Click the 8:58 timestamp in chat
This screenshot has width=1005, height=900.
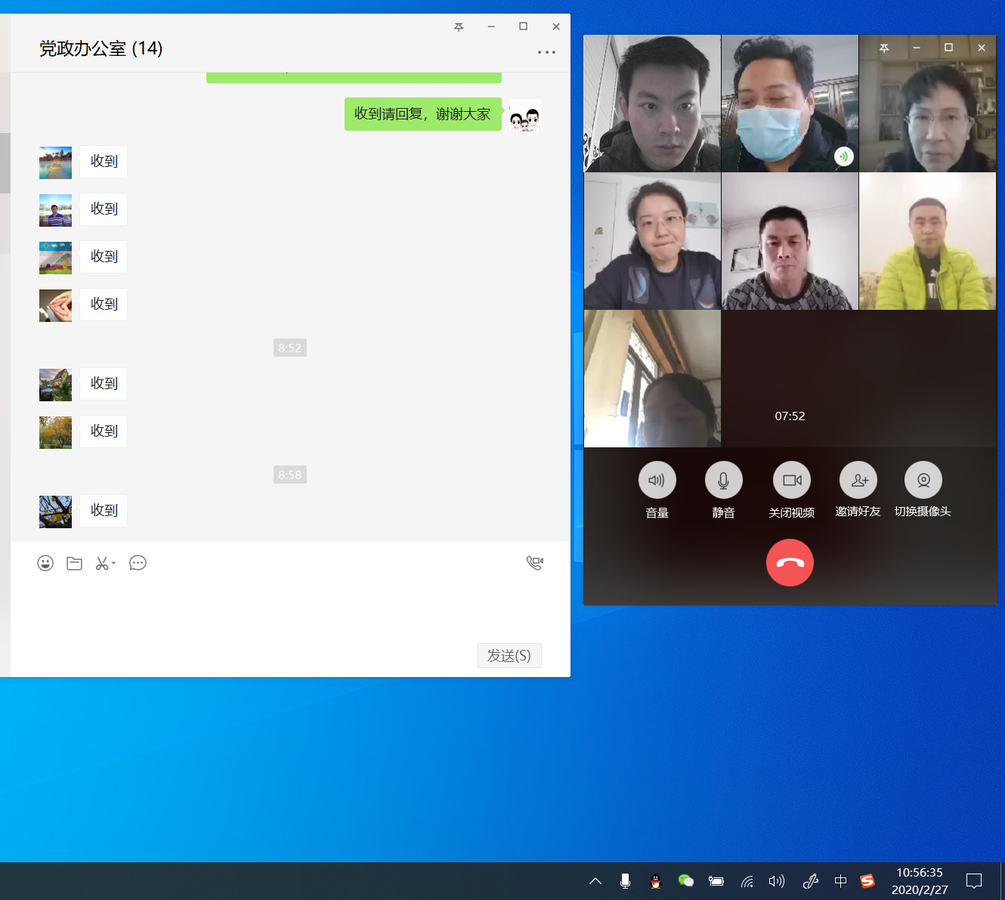(290, 475)
